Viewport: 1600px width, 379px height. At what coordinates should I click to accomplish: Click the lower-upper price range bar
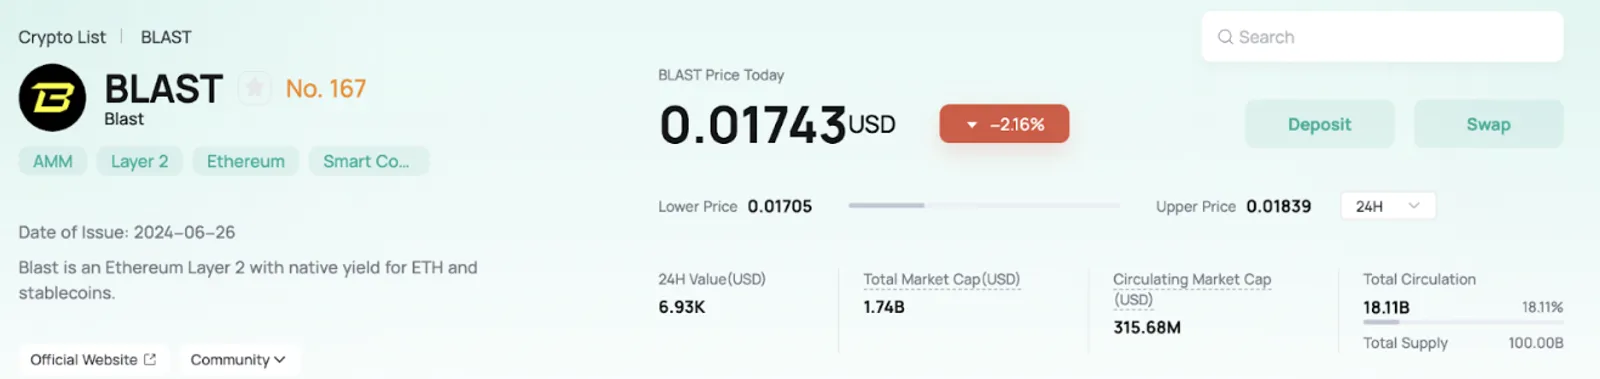pos(984,205)
